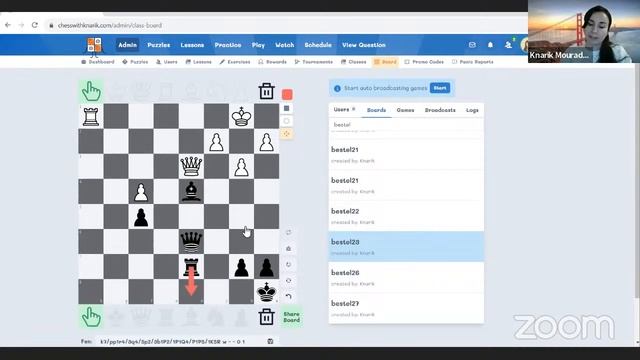Go to Users in the admin sub-navigation
Viewport: 640px width, 360px height.
167,62
